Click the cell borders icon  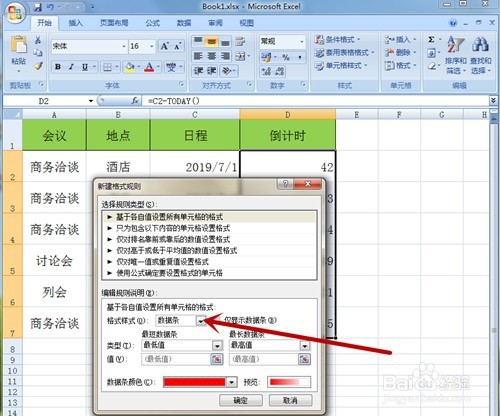tap(107, 67)
